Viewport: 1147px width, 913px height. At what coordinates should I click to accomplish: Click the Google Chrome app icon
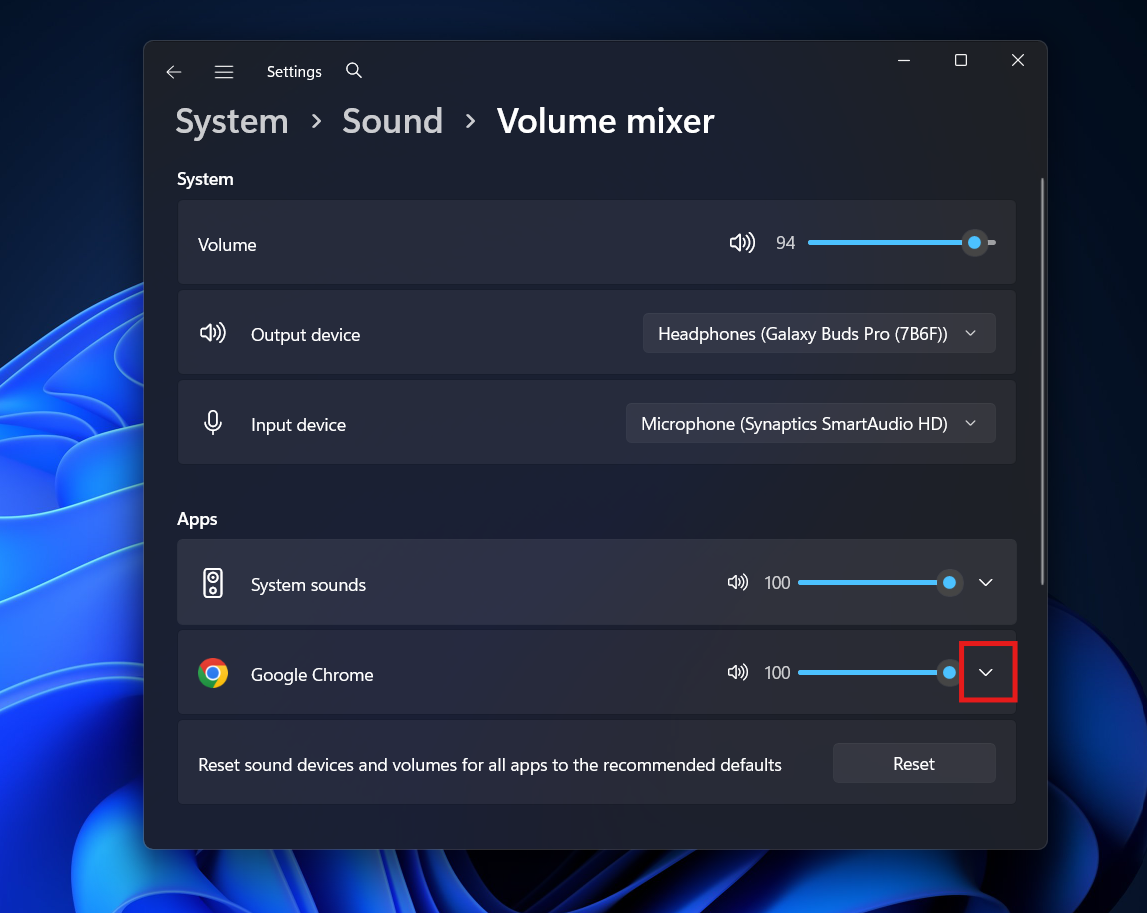click(213, 673)
